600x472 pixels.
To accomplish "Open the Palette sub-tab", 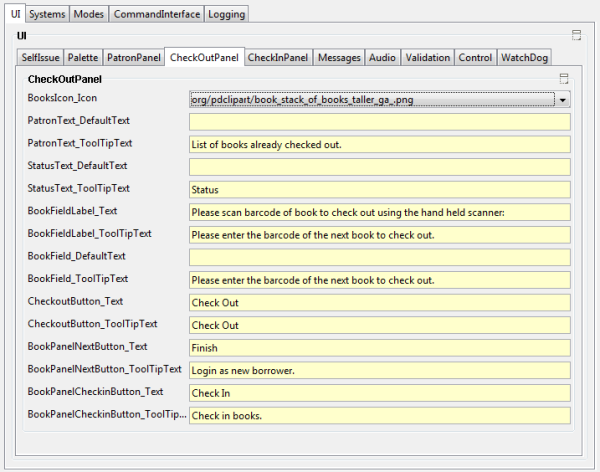I will point(83,58).
